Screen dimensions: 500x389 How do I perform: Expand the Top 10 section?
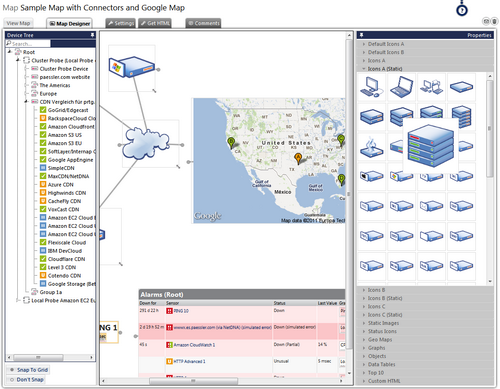425,373
